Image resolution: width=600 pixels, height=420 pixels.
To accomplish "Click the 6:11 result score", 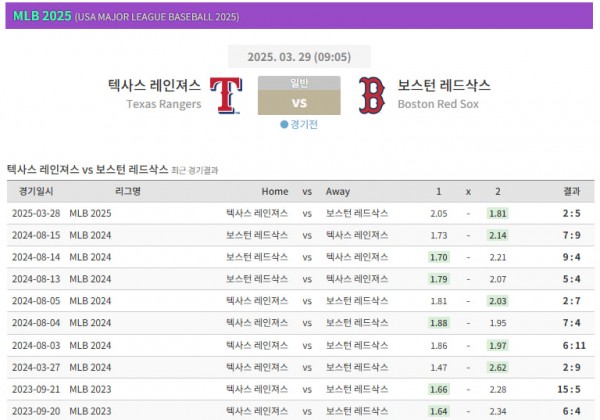I will (571, 345).
